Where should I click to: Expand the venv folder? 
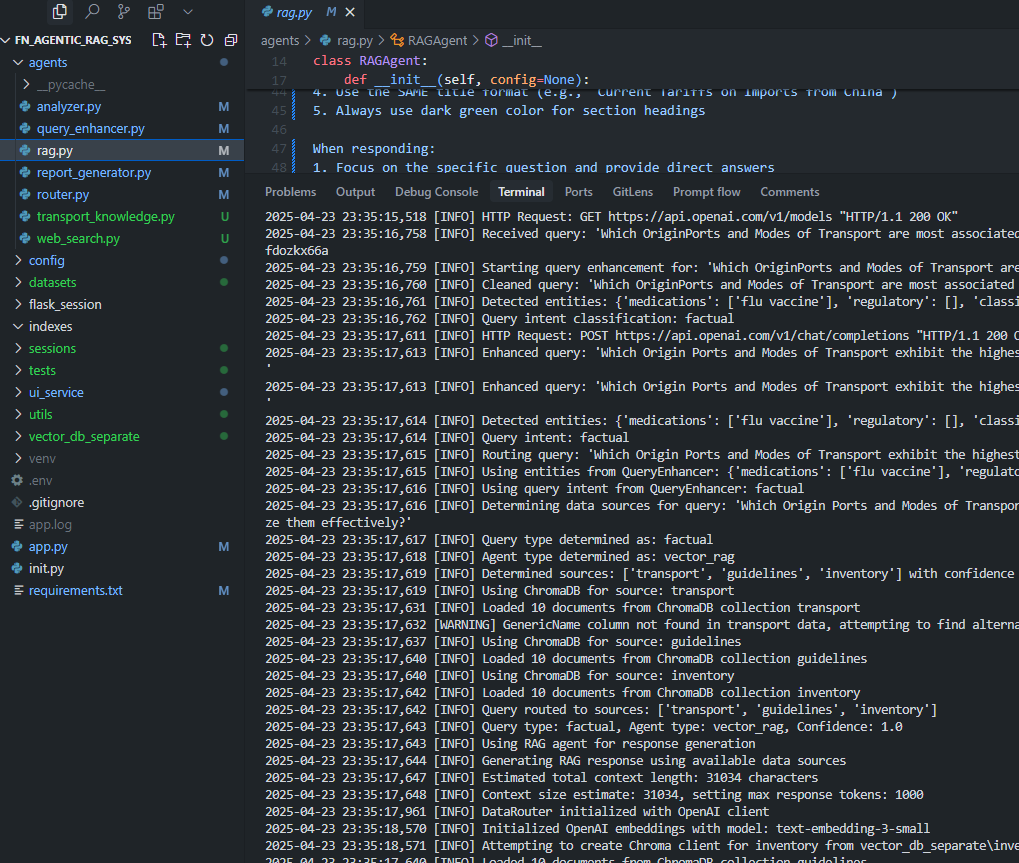point(42,459)
